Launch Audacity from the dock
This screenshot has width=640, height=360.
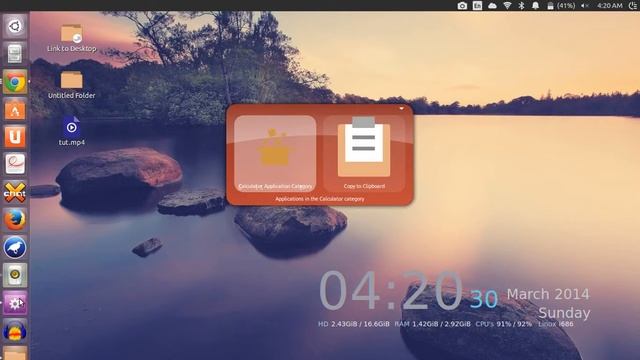click(x=15, y=330)
